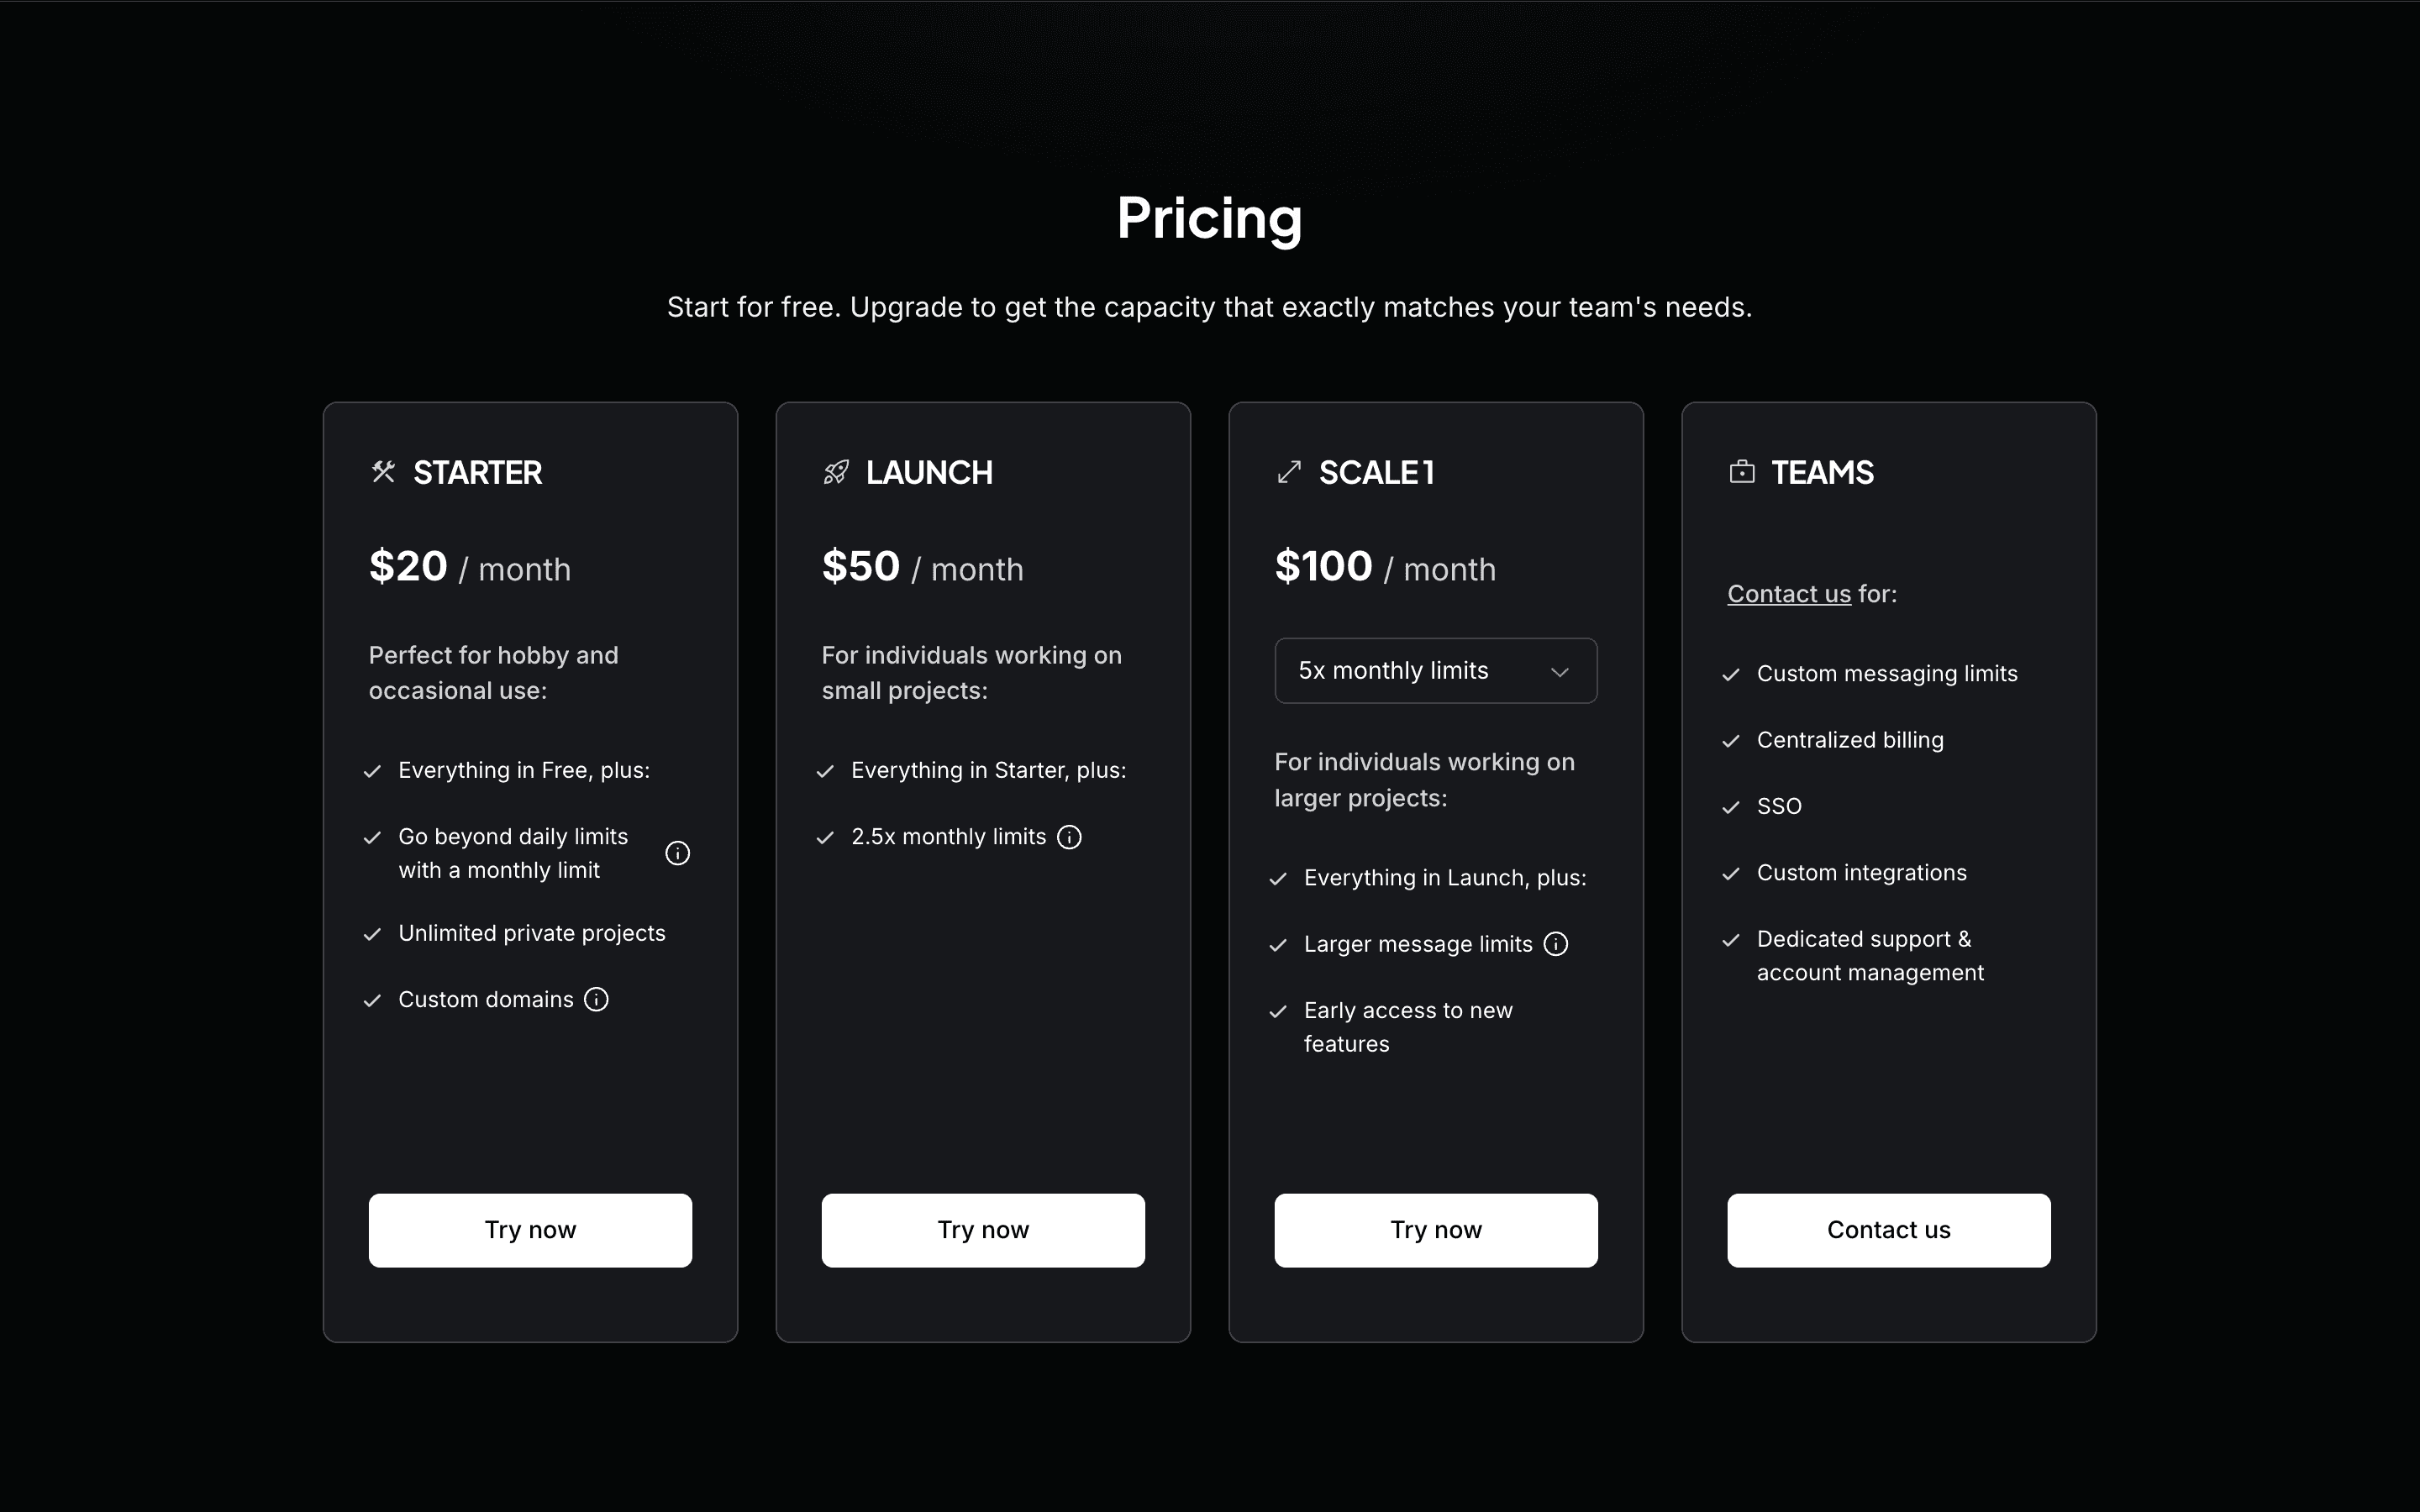Image resolution: width=2420 pixels, height=1512 pixels.
Task: Show info for Larger message limits
Action: [x=1556, y=944]
